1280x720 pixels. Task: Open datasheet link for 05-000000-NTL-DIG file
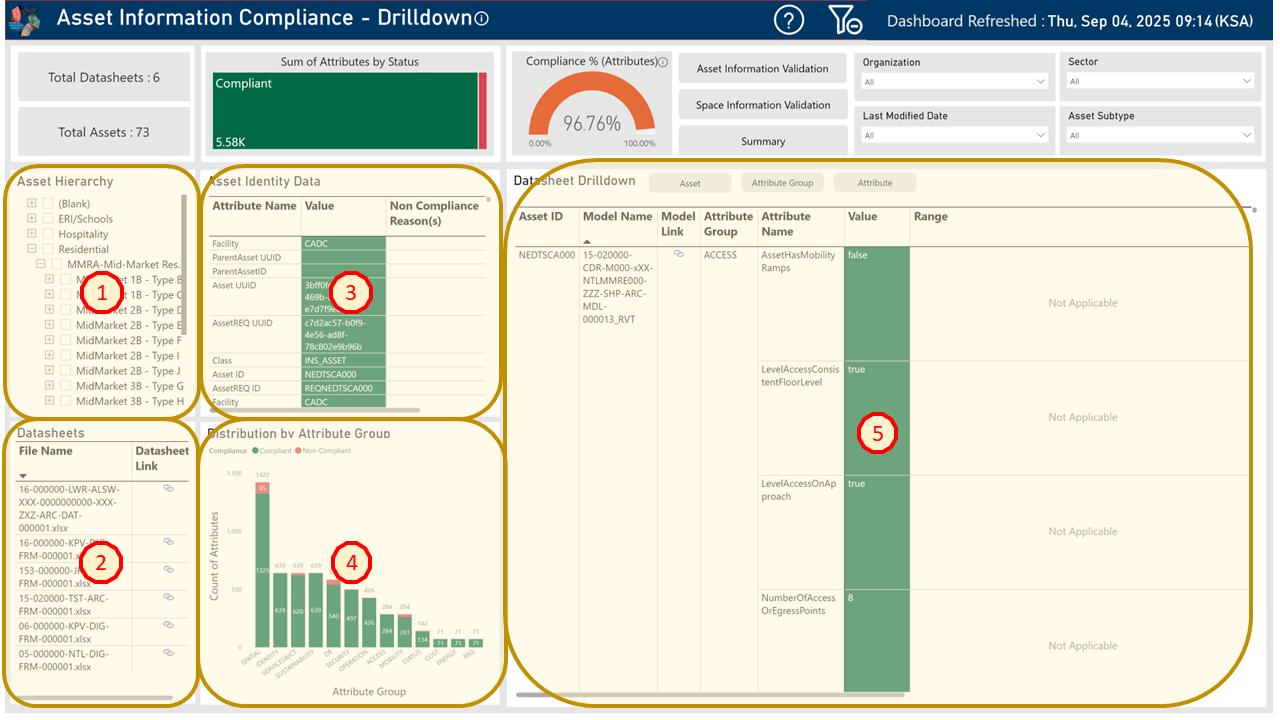pyautogui.click(x=169, y=652)
